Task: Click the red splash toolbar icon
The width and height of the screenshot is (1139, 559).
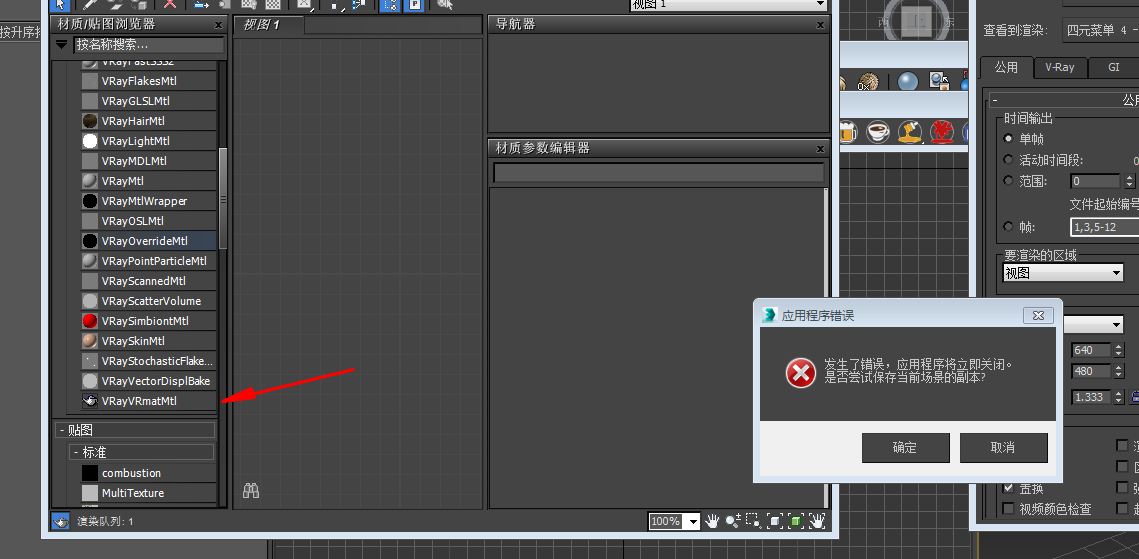Action: [942, 131]
